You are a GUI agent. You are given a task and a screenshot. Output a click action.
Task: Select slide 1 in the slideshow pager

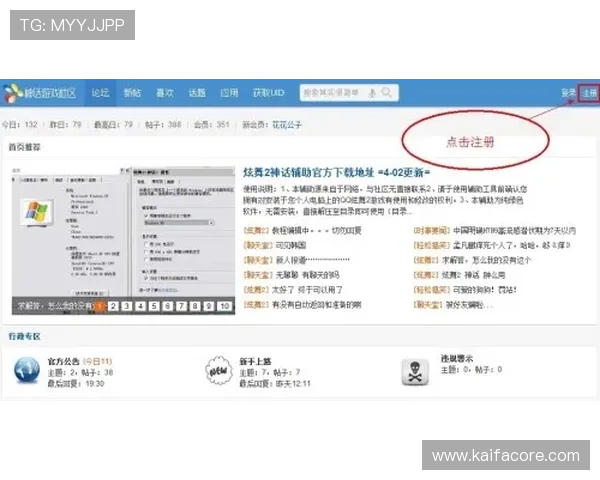tap(99, 306)
